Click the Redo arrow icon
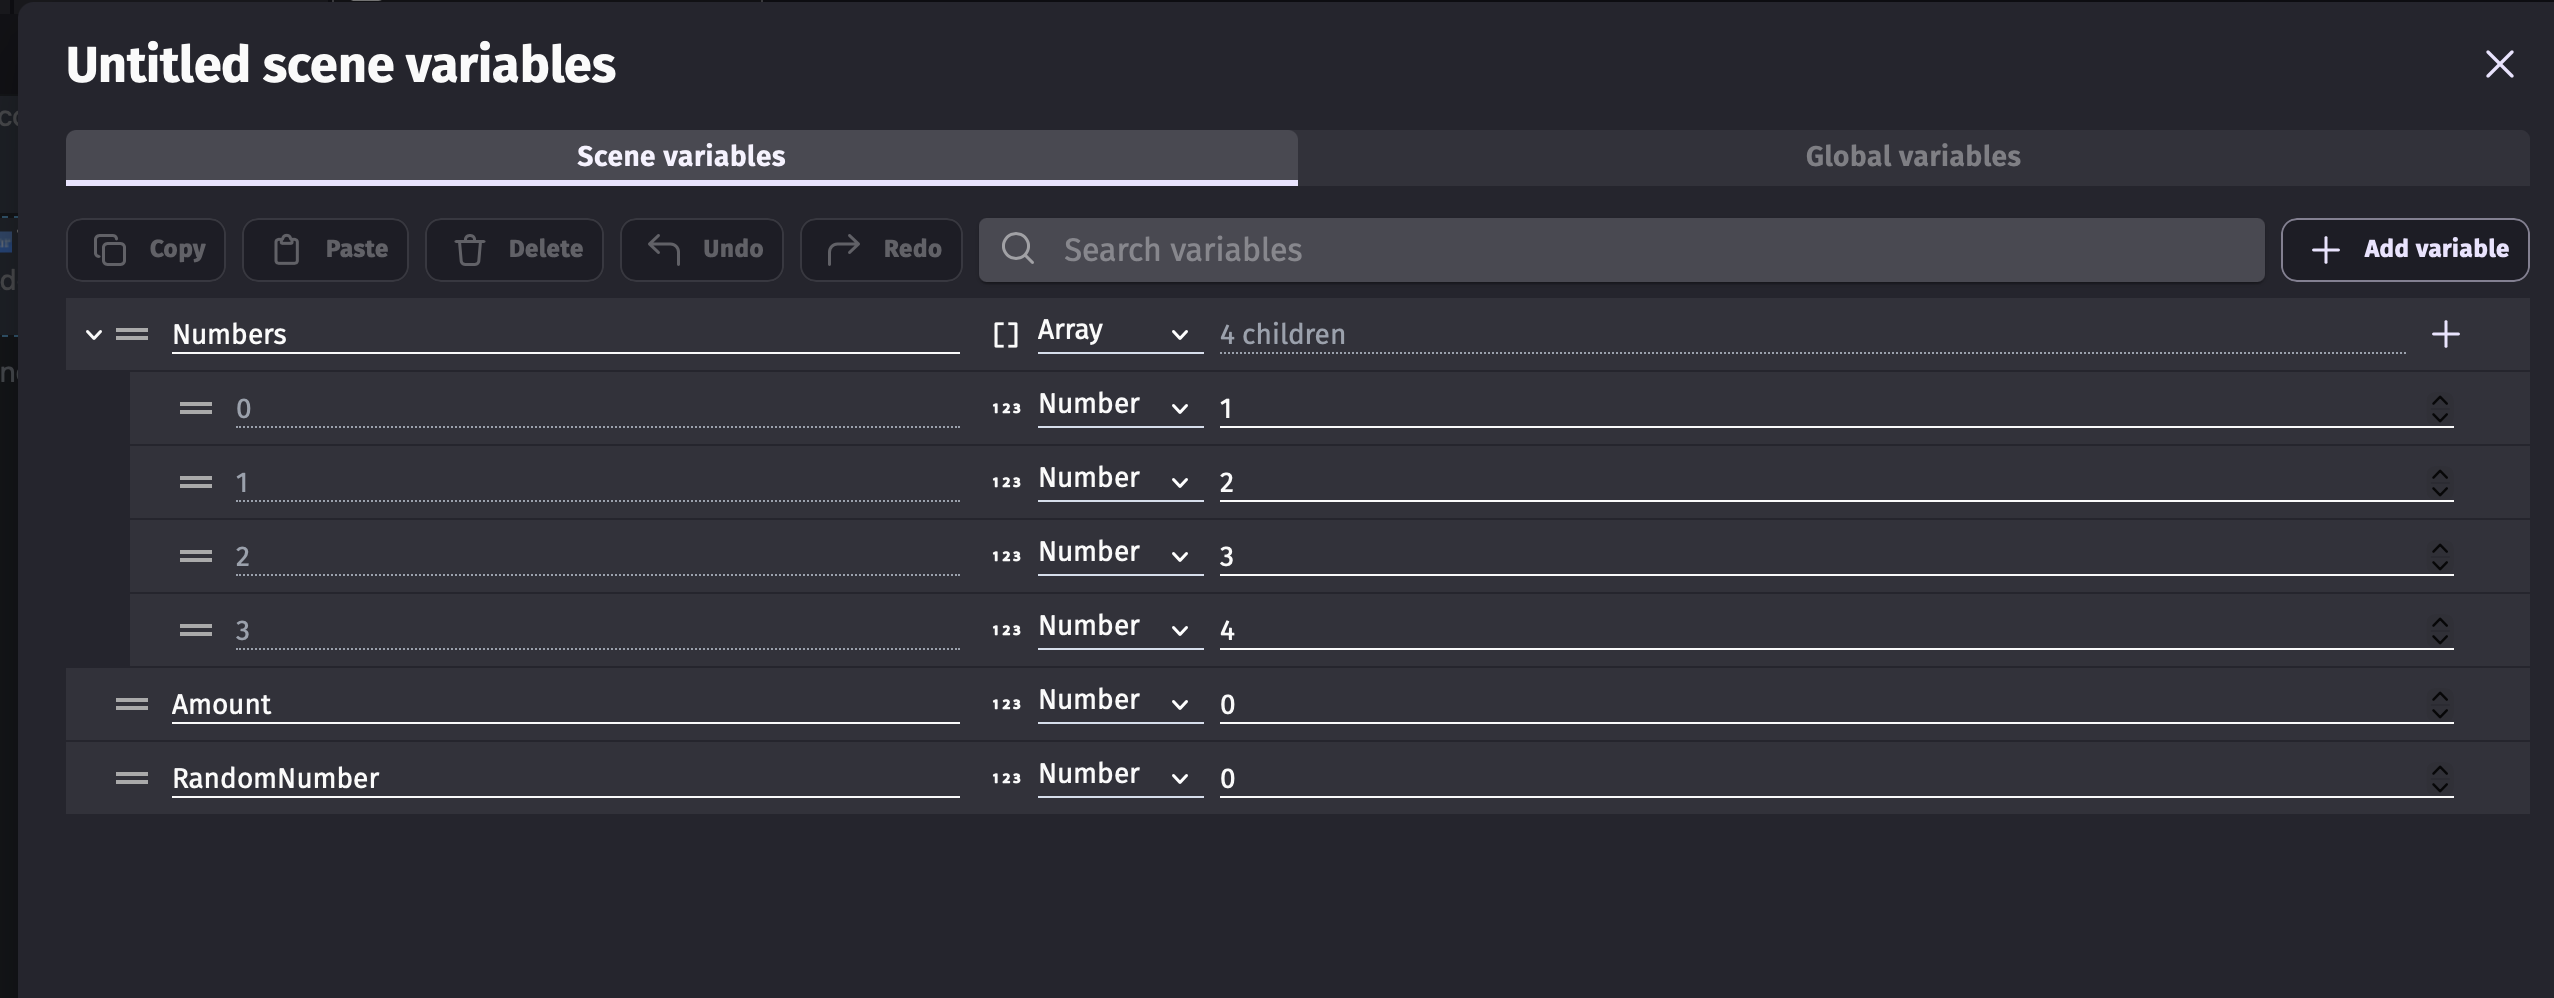This screenshot has width=2554, height=998. (x=844, y=249)
